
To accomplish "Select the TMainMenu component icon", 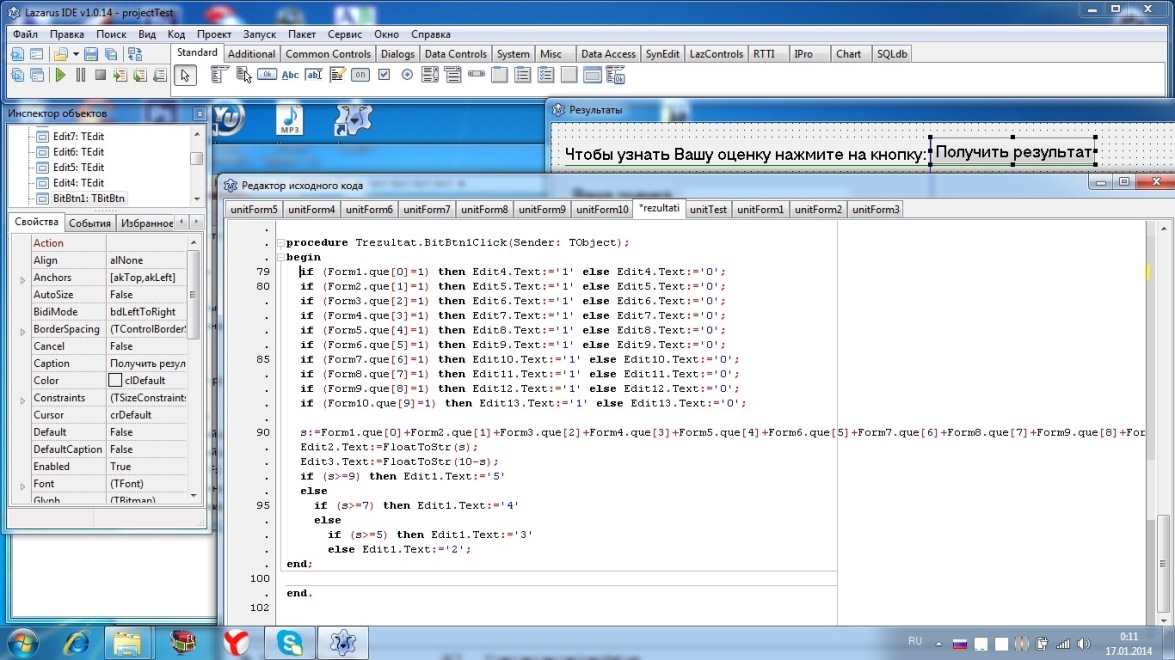I will coord(220,75).
